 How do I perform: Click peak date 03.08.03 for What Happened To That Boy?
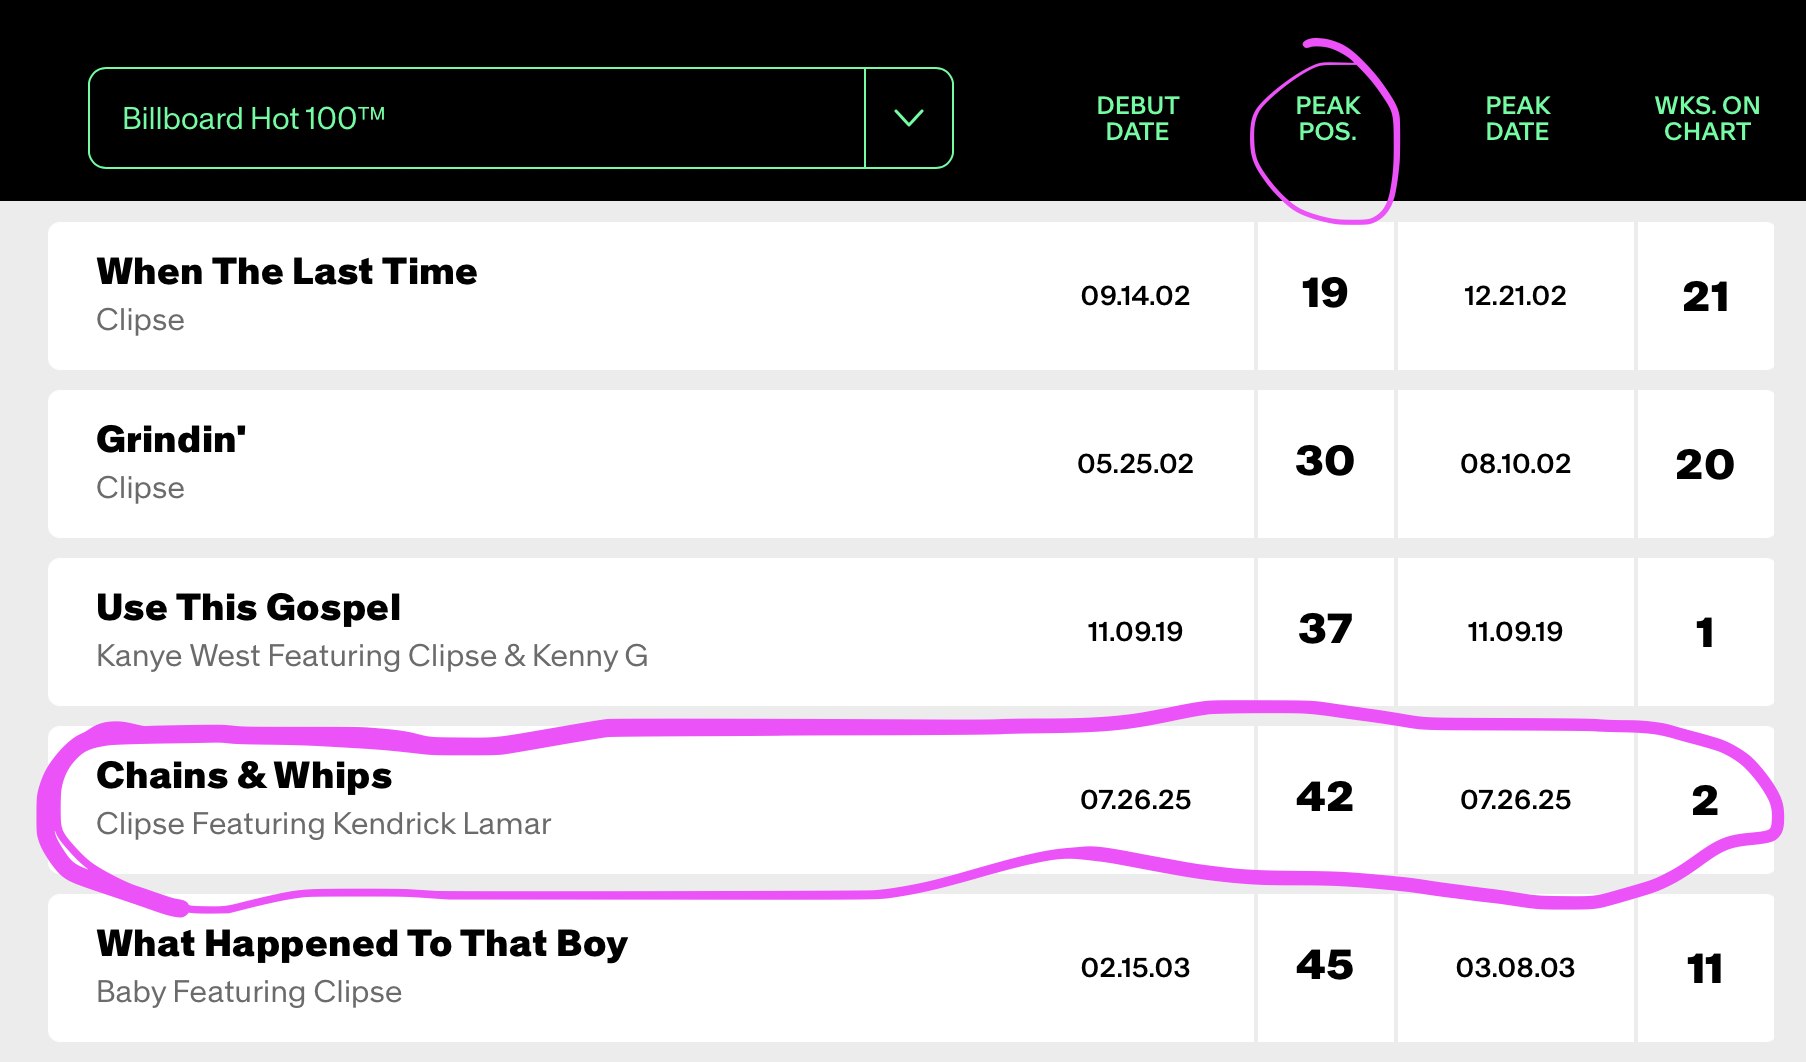1515,967
